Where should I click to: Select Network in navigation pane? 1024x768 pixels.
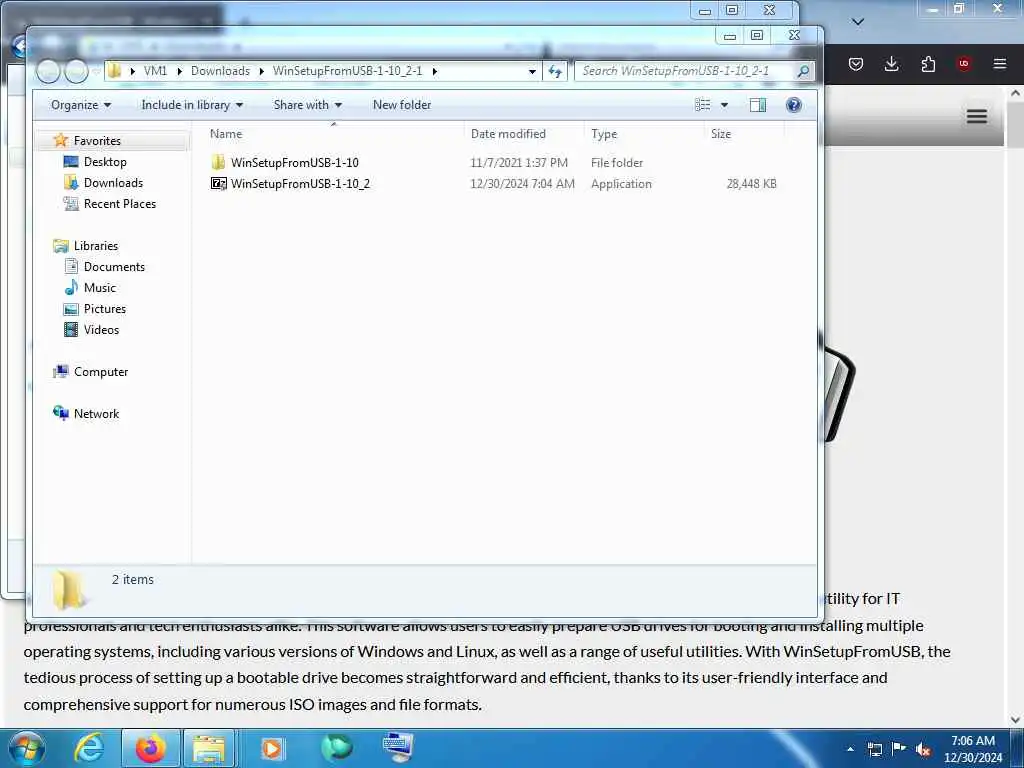point(96,413)
